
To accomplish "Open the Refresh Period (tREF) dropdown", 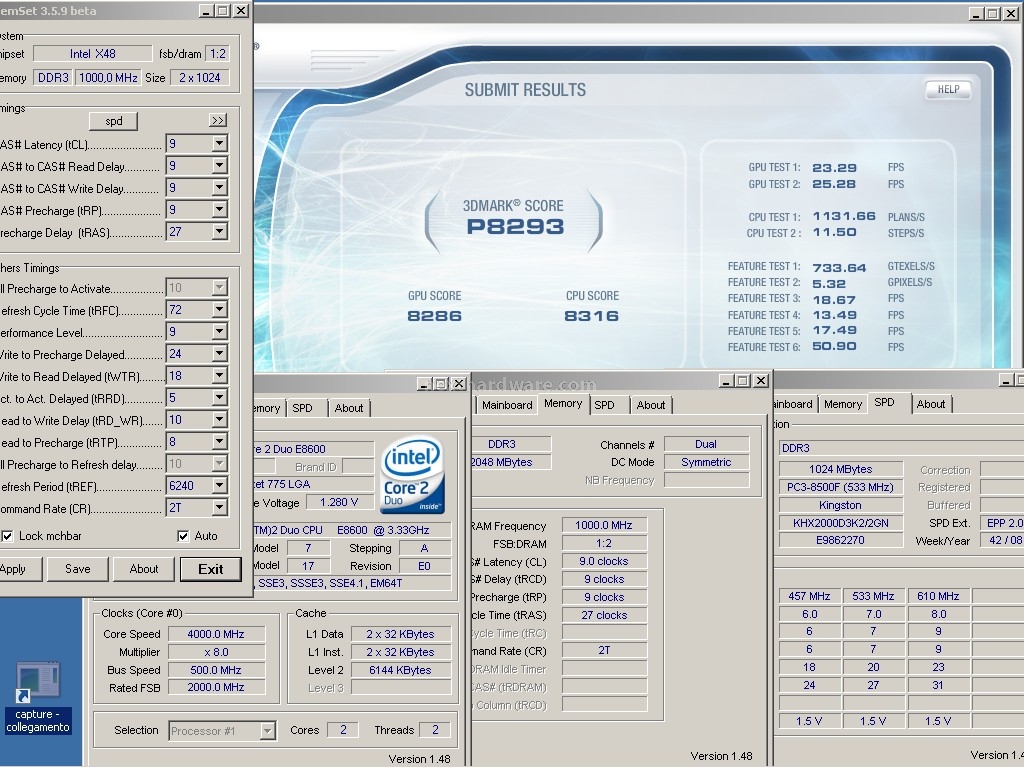I will tap(219, 486).
